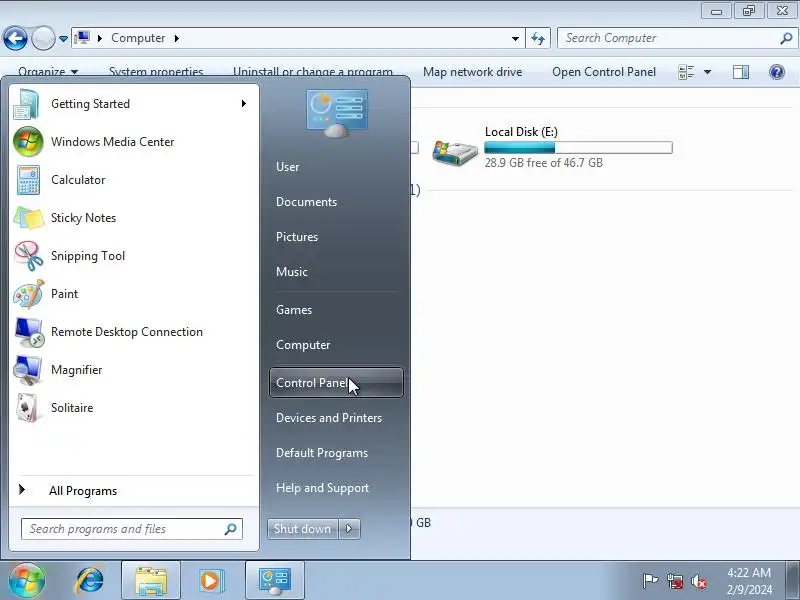Open Getting Started from Start menu
The image size is (800, 600).
[x=134, y=104]
